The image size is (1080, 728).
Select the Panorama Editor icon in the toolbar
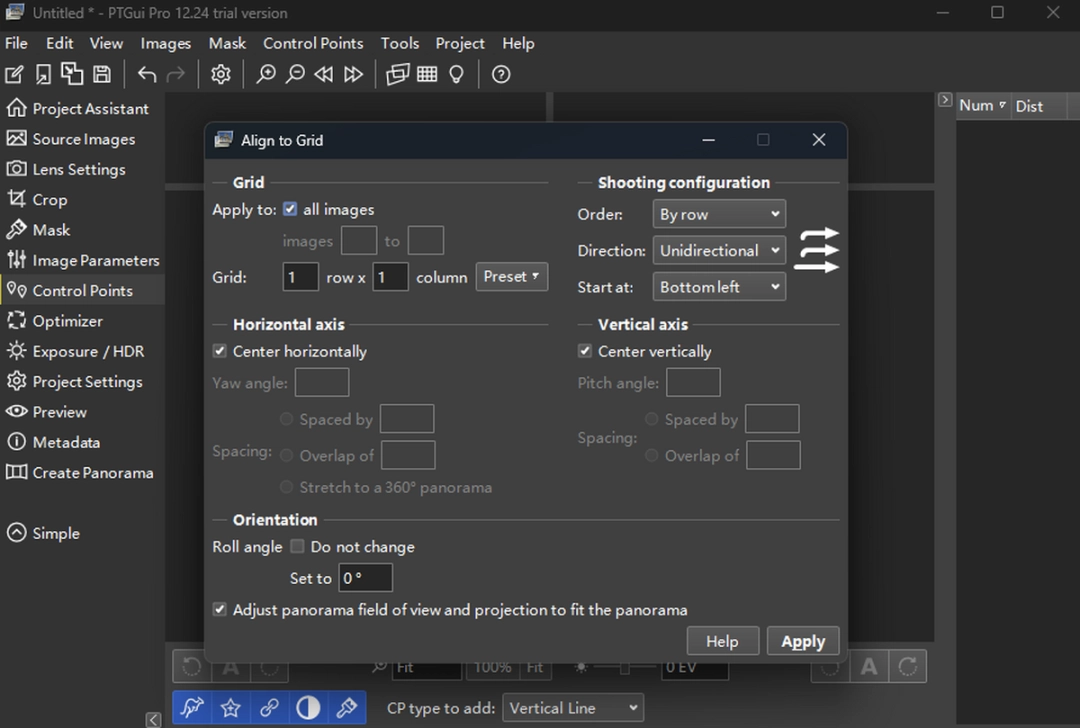[x=397, y=74]
